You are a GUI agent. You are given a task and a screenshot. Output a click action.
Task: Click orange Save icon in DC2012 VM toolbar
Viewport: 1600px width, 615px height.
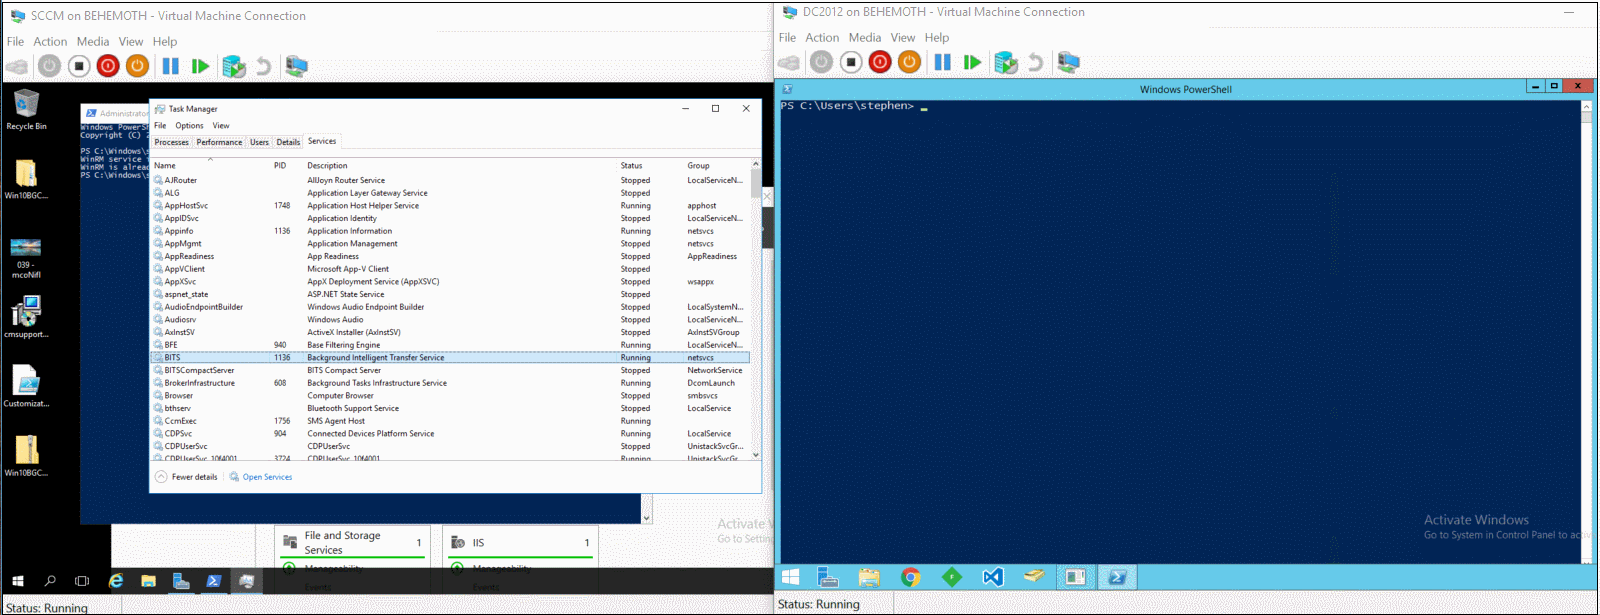[x=909, y=62]
